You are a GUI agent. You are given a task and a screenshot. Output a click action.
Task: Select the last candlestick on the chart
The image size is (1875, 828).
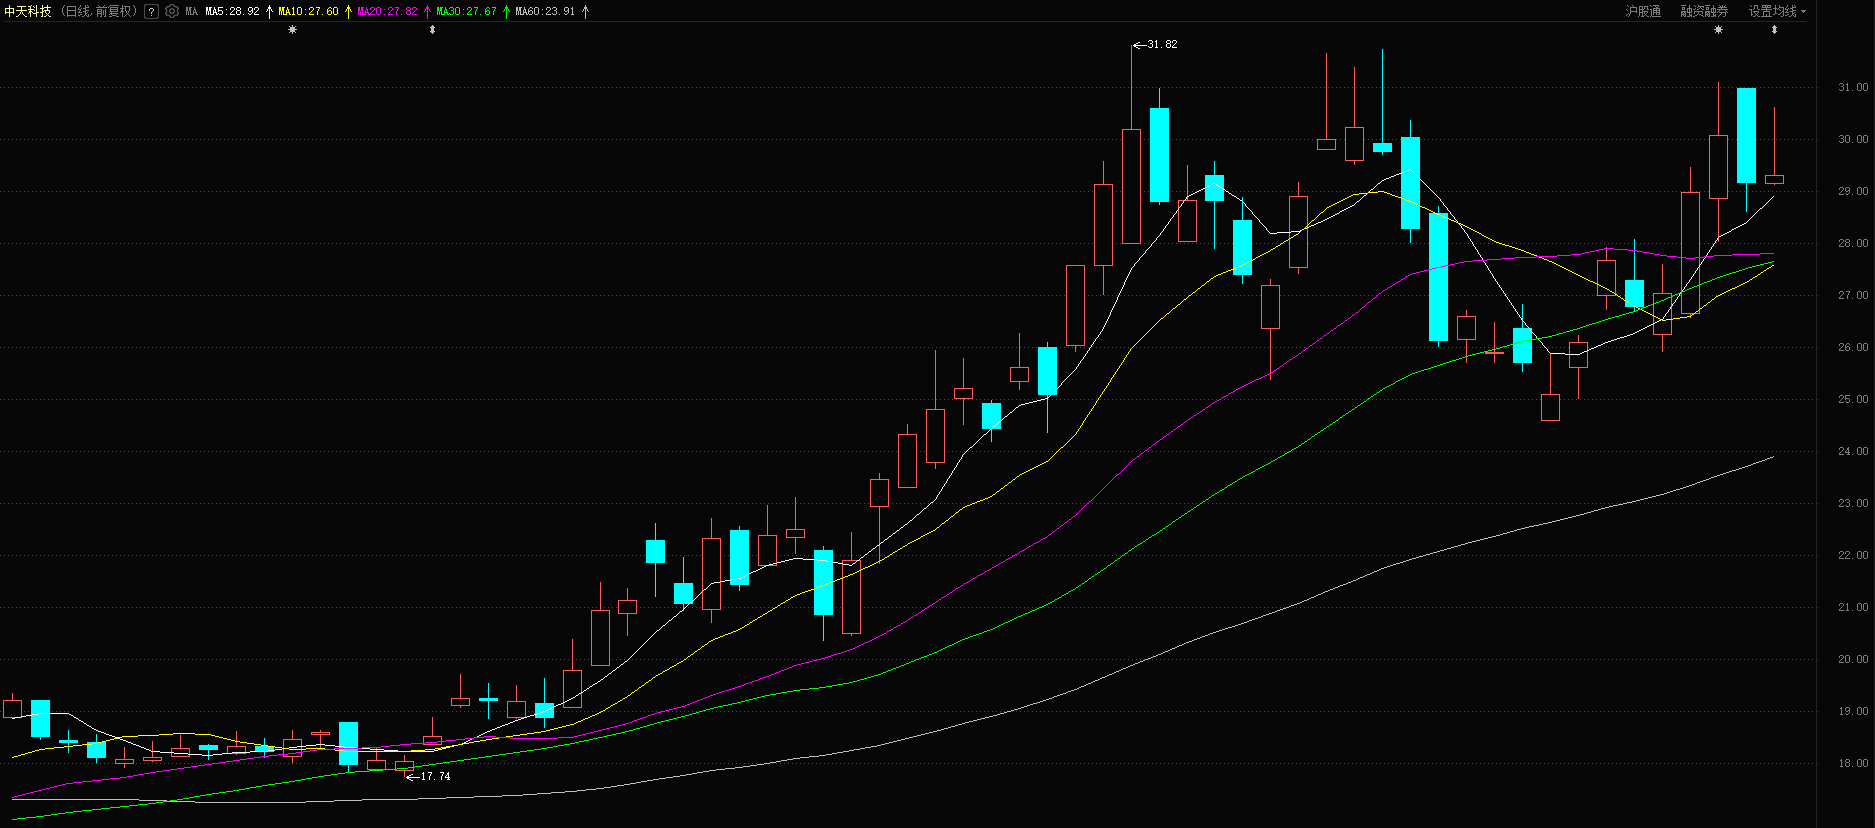1774,179
